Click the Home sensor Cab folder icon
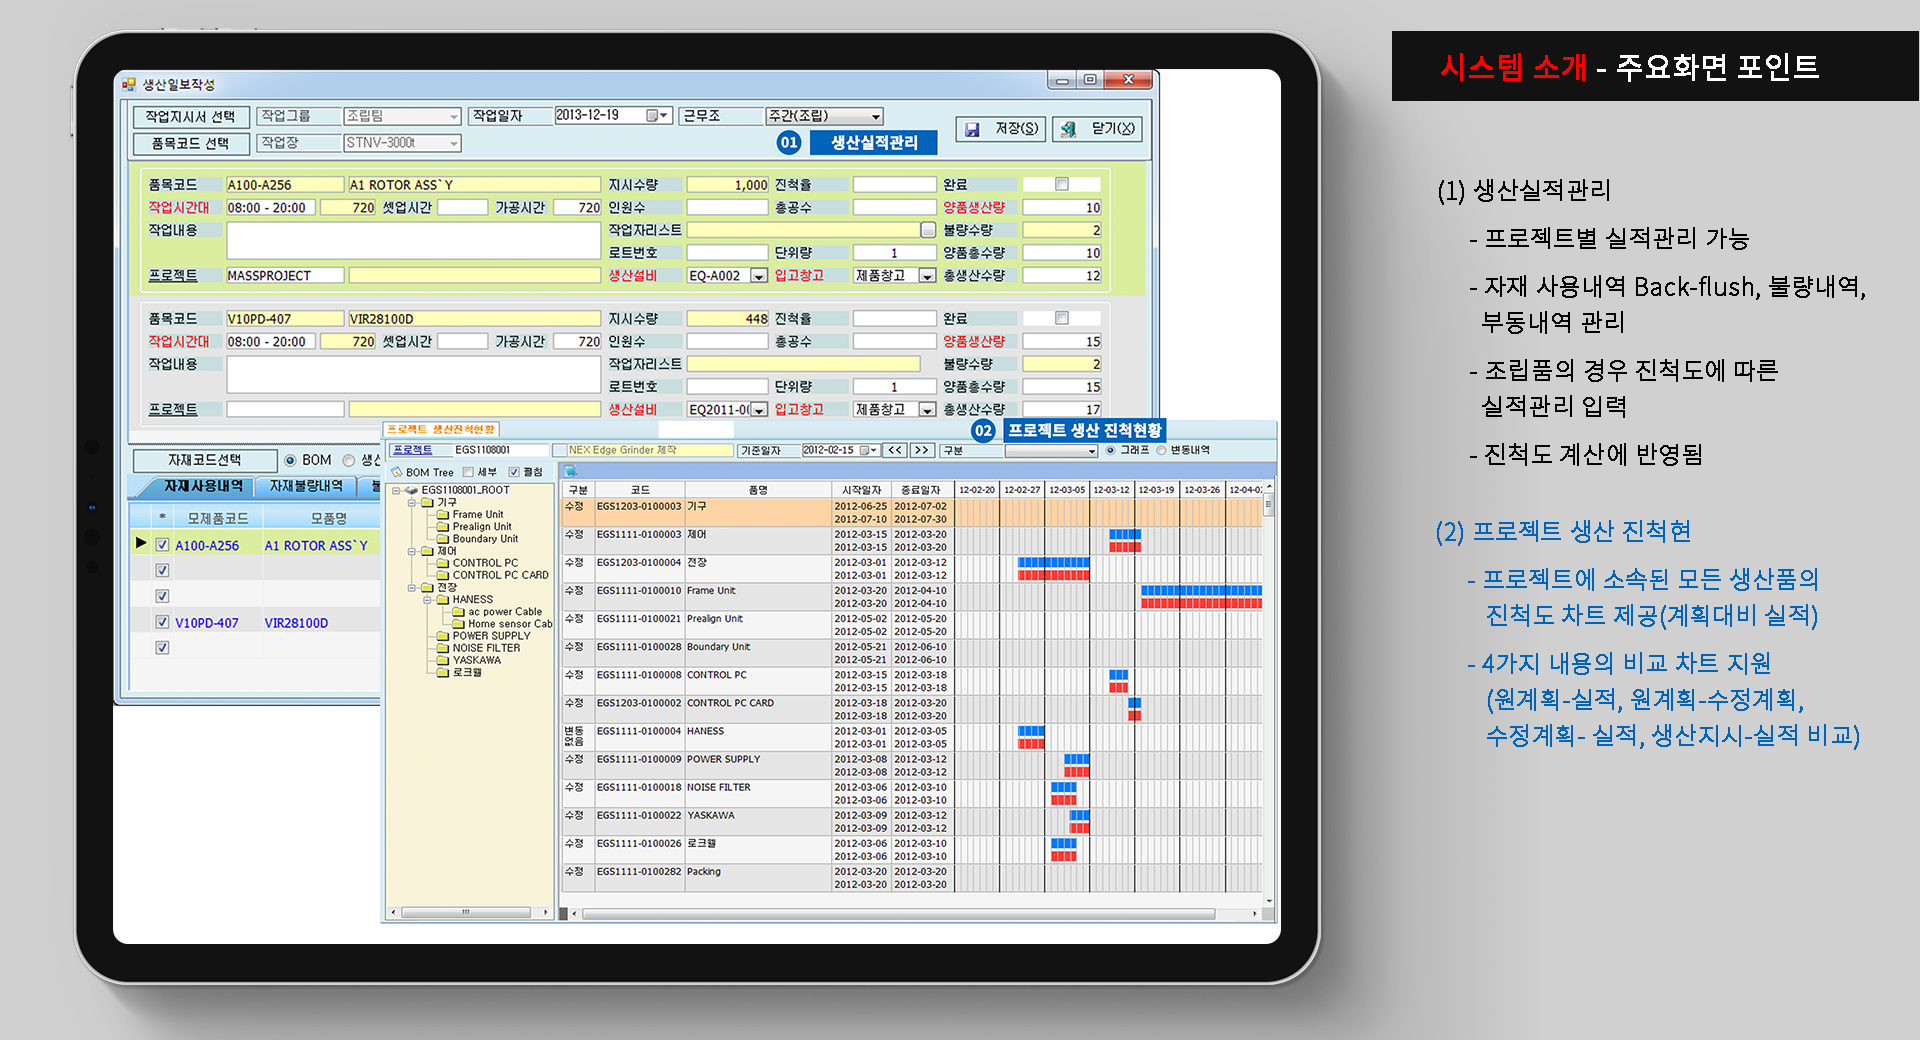Screen dimensions: 1920x1040 (x=459, y=624)
